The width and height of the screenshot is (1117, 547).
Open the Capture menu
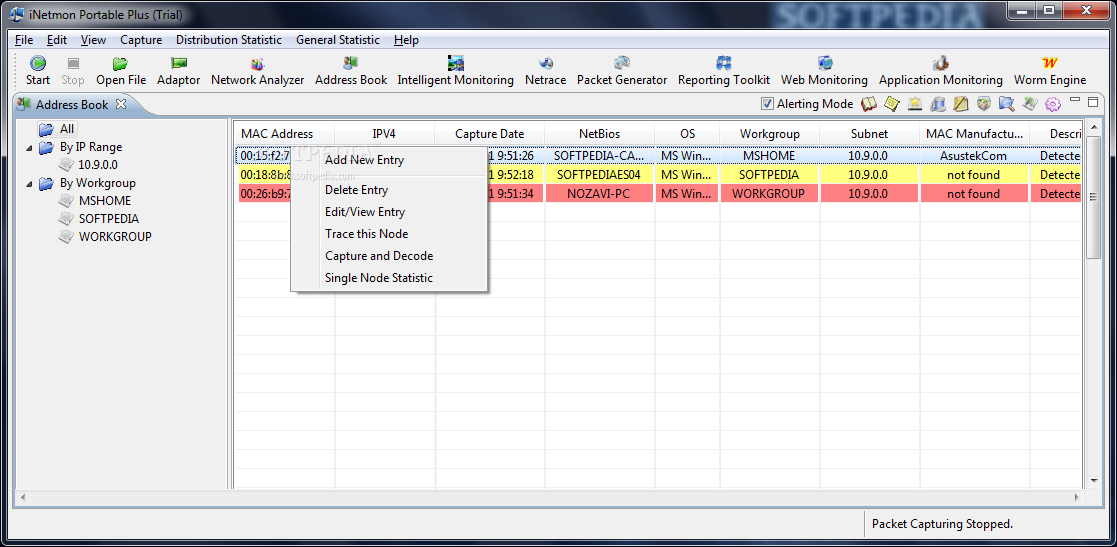[141, 40]
